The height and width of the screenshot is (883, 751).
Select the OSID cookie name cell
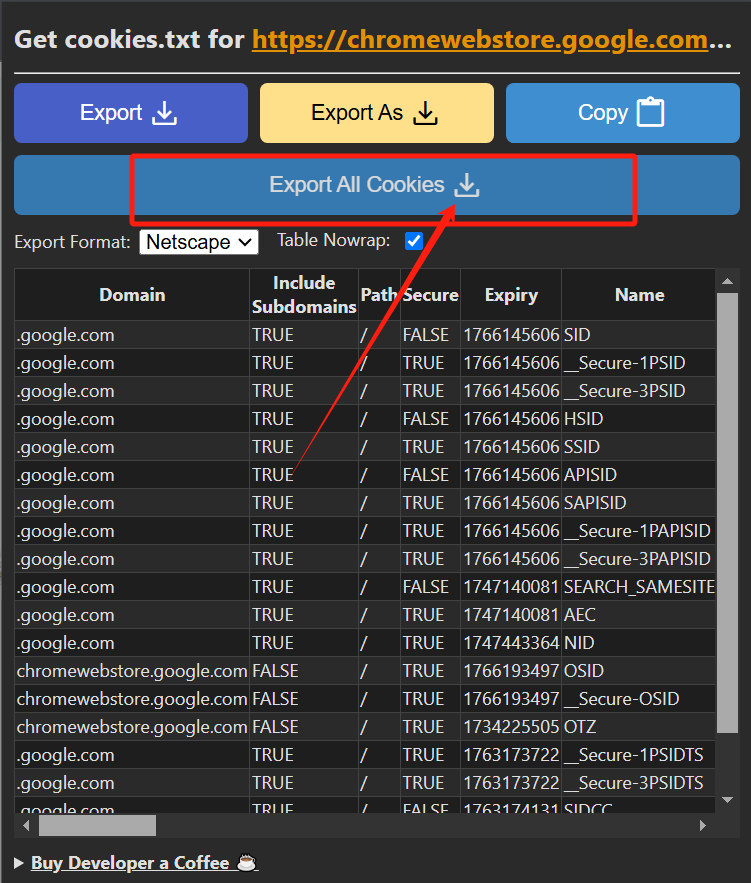tap(639, 671)
